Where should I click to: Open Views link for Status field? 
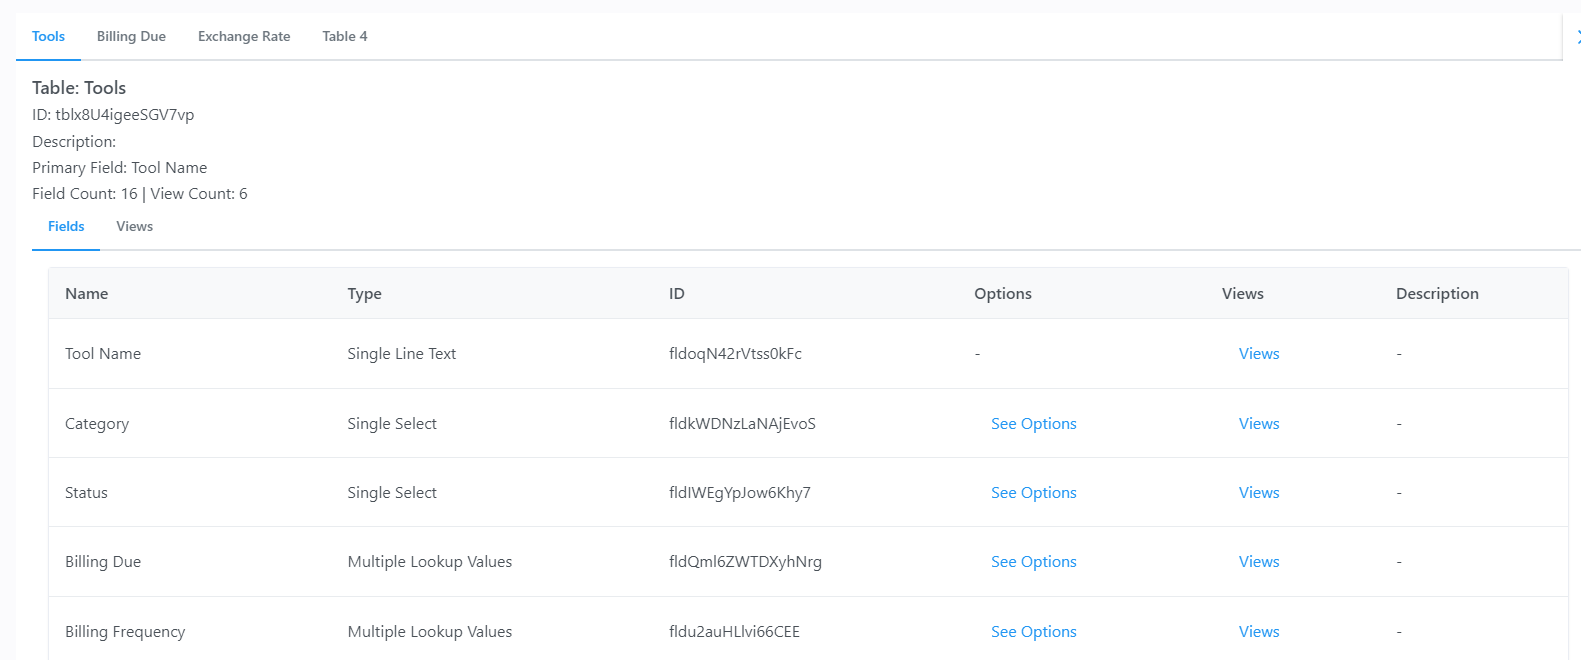(x=1258, y=493)
